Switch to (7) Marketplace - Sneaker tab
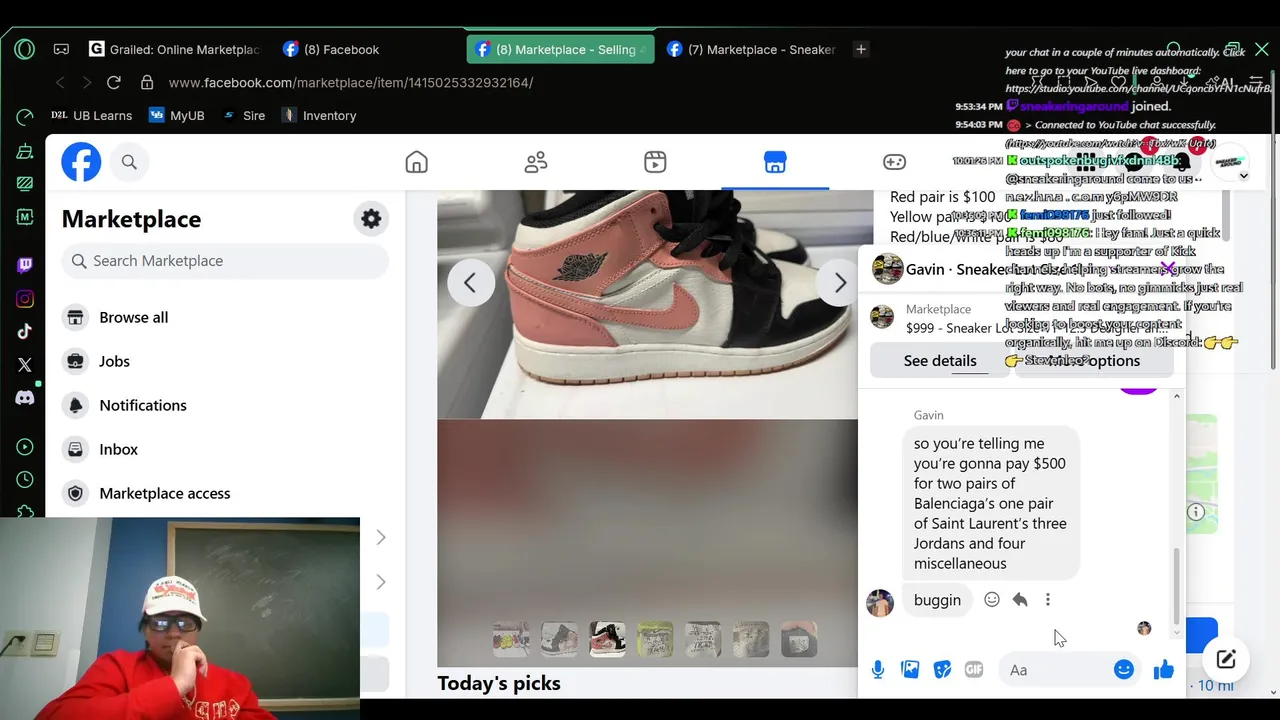 point(752,49)
